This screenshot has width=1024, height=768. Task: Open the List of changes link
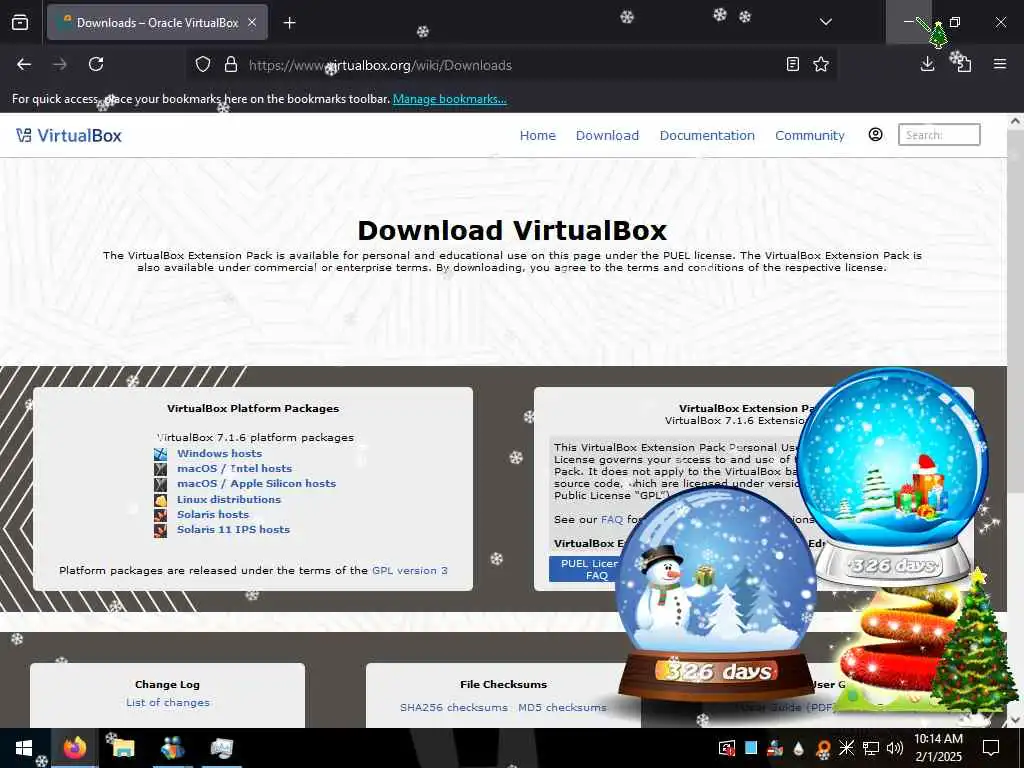coord(168,703)
